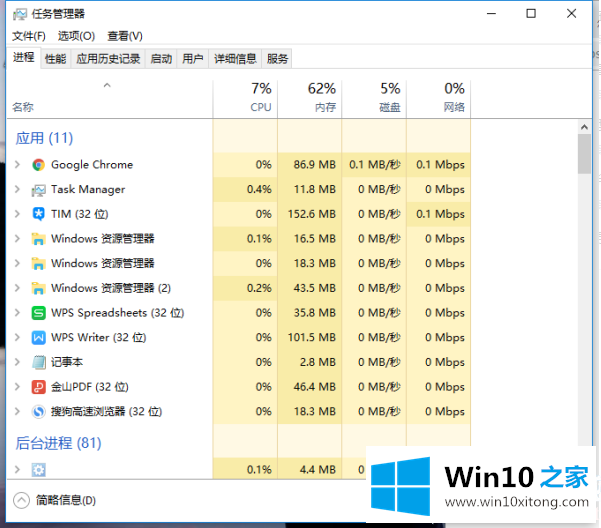Click the 金山PDF red icon
The image size is (601, 528).
coord(38,387)
